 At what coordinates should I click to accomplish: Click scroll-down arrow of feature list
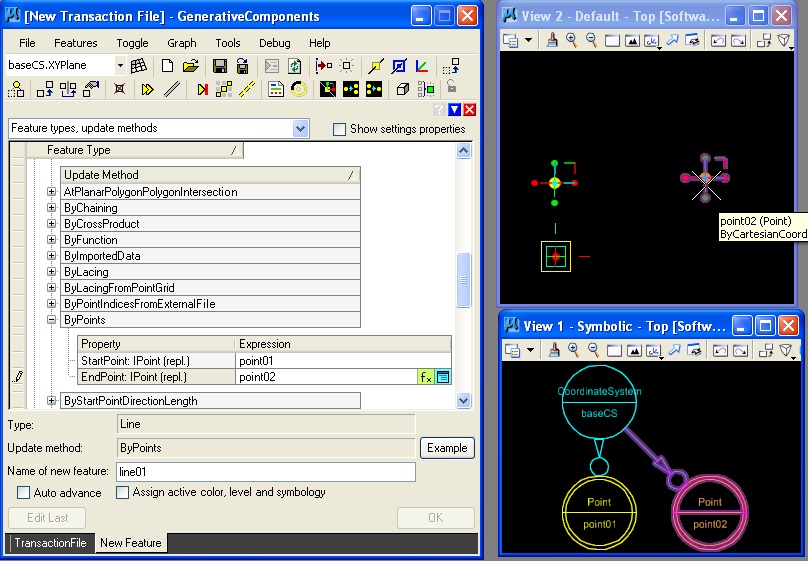(463, 400)
